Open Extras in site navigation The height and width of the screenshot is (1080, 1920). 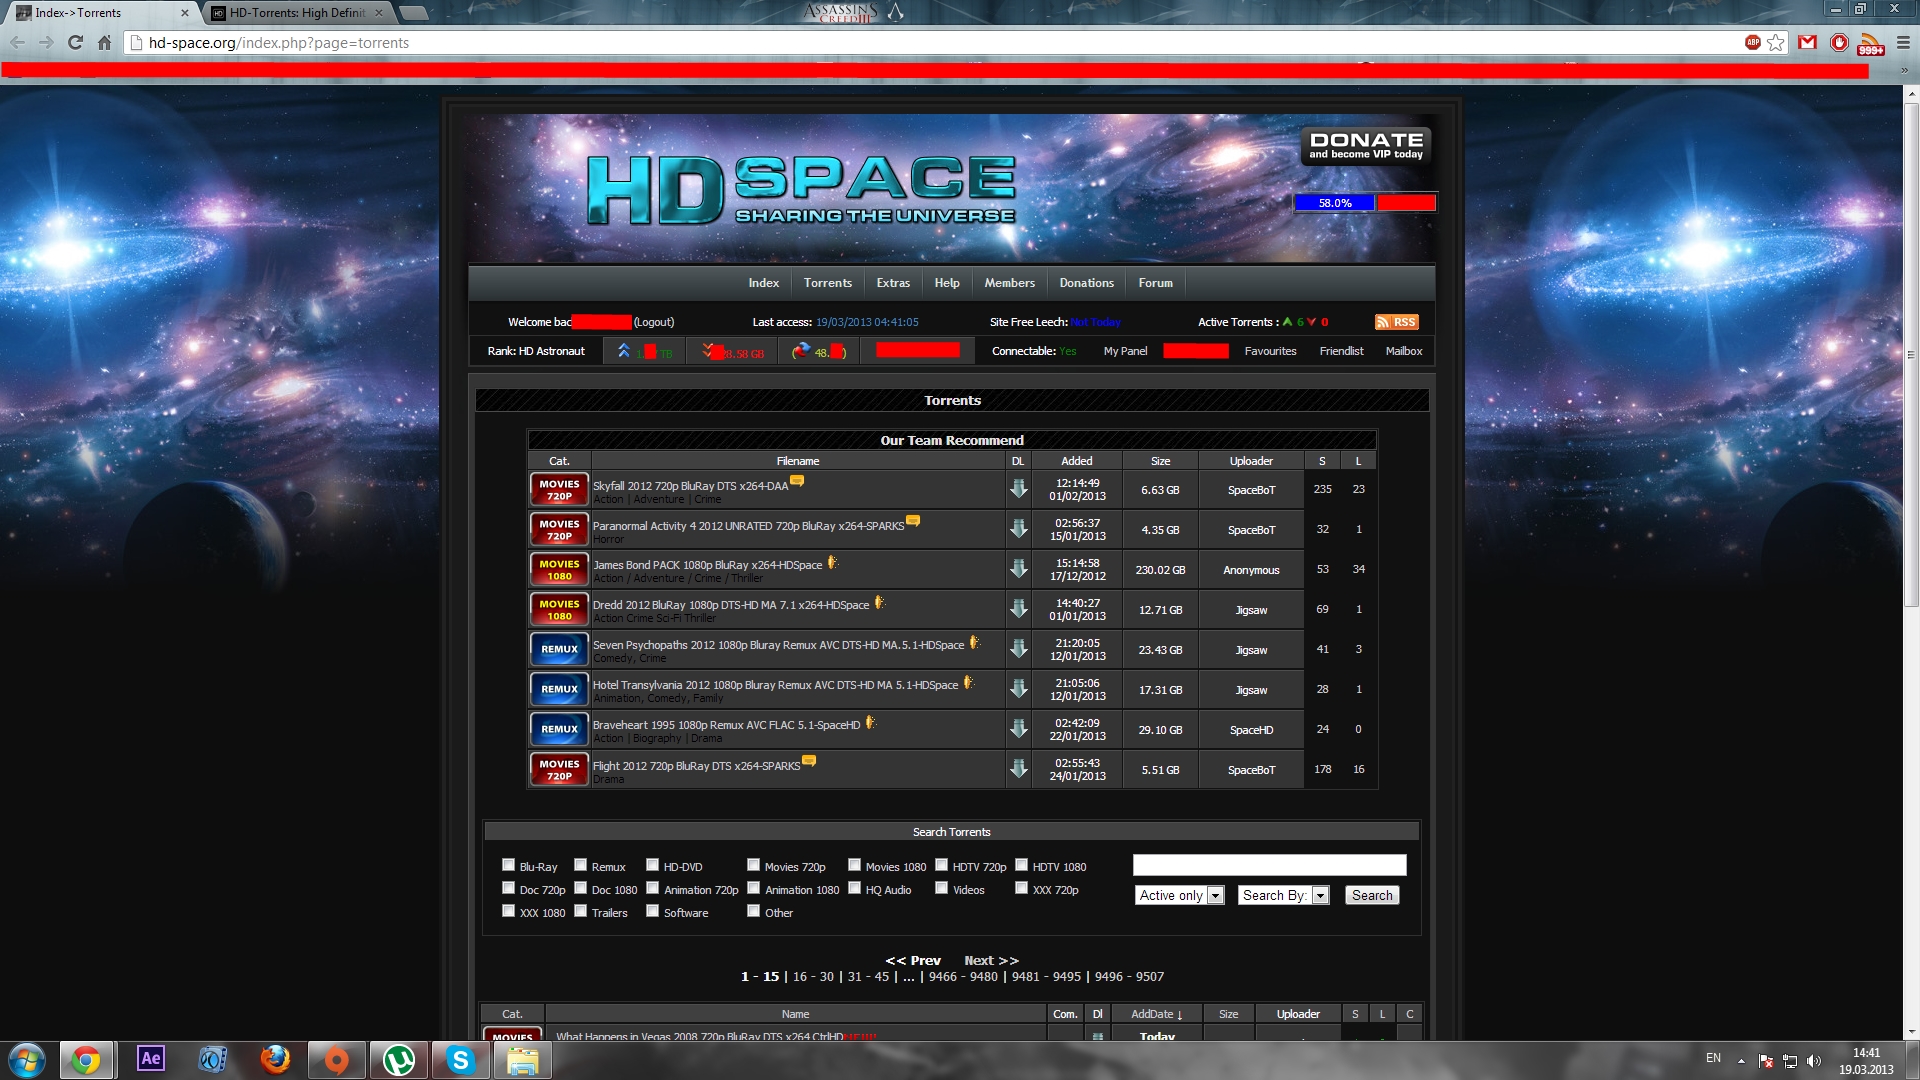coord(893,283)
